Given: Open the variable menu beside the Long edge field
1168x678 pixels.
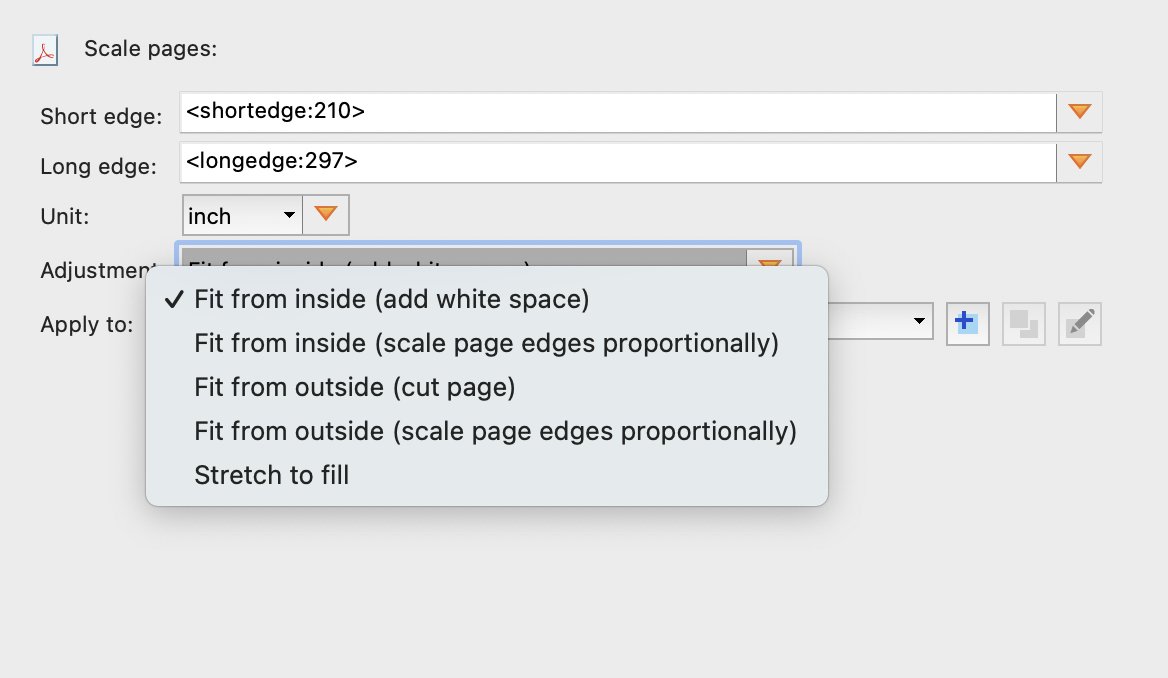Looking at the screenshot, I should 1079,161.
